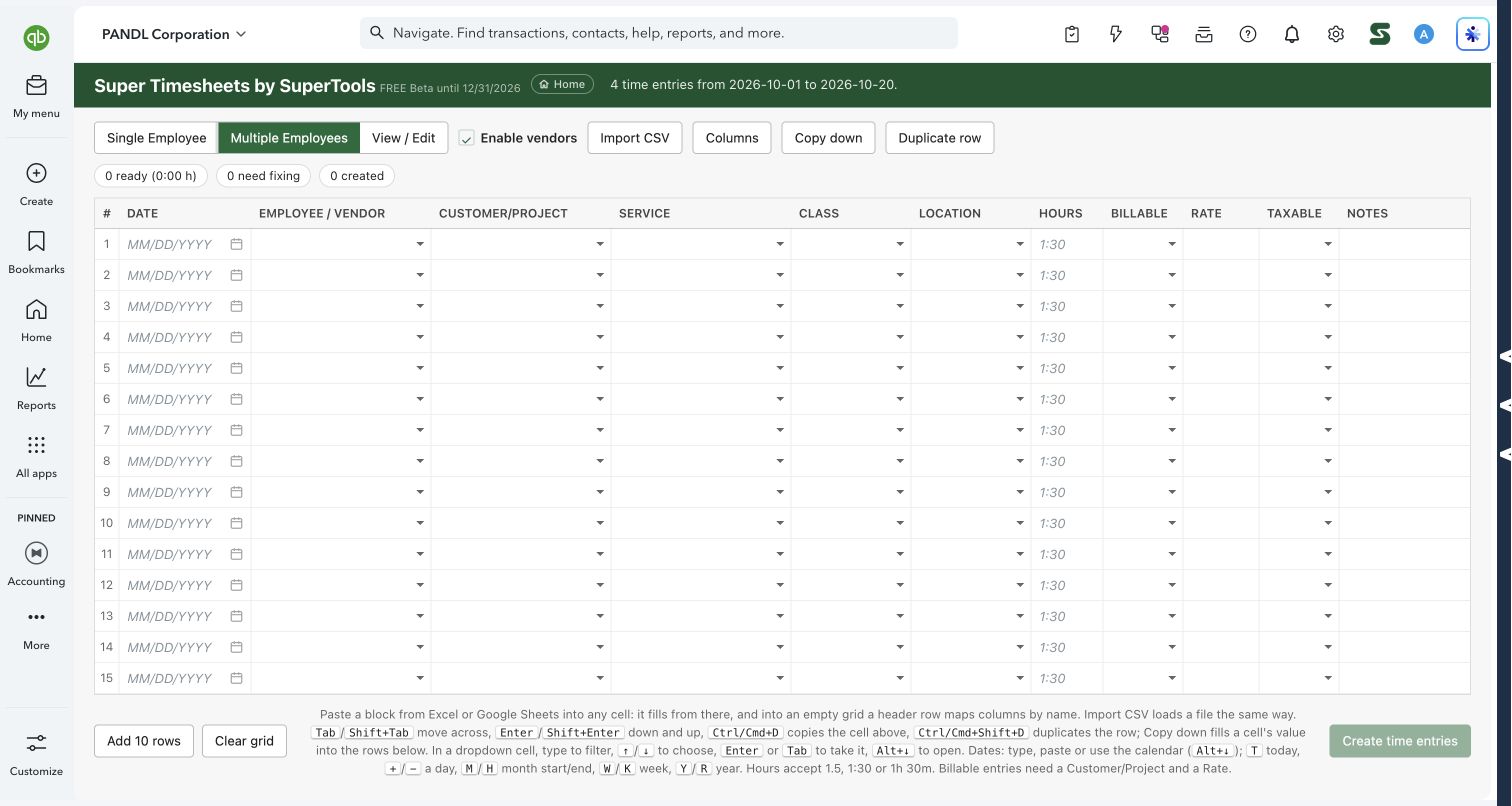Open the My menu briefcase icon
1512x806 pixels.
tap(36, 85)
